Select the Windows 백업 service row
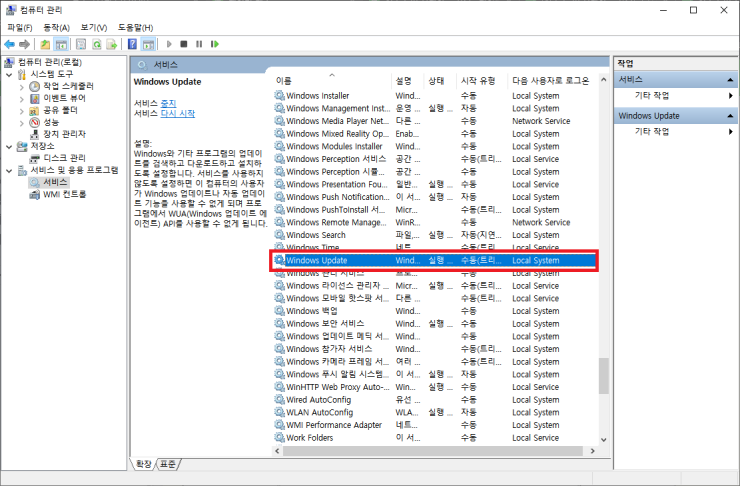 tap(435, 311)
